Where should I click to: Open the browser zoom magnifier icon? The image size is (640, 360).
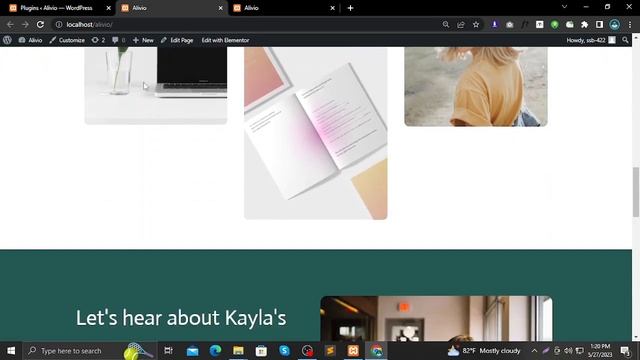pos(446,24)
